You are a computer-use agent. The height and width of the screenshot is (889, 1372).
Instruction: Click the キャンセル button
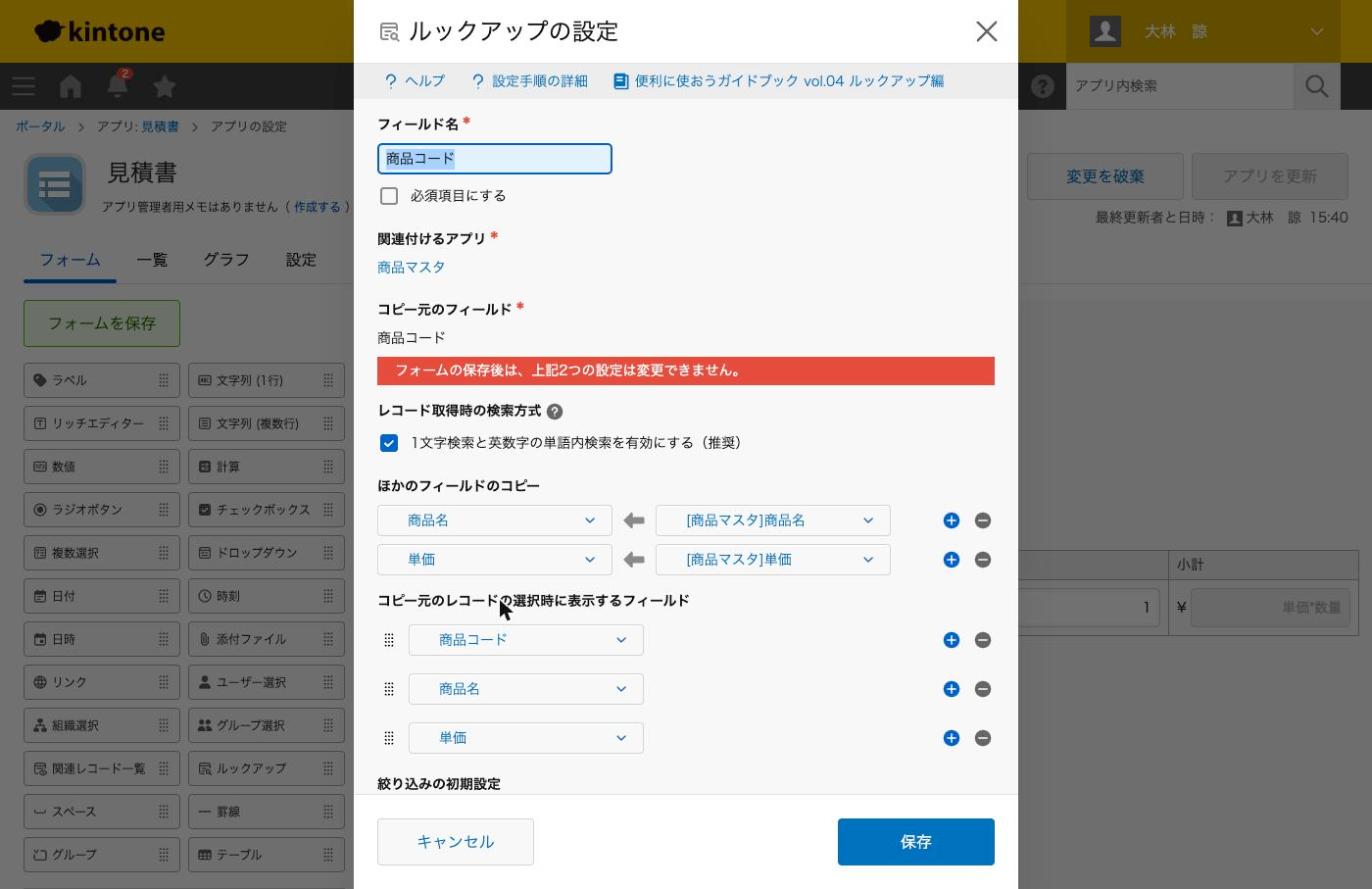pos(455,842)
